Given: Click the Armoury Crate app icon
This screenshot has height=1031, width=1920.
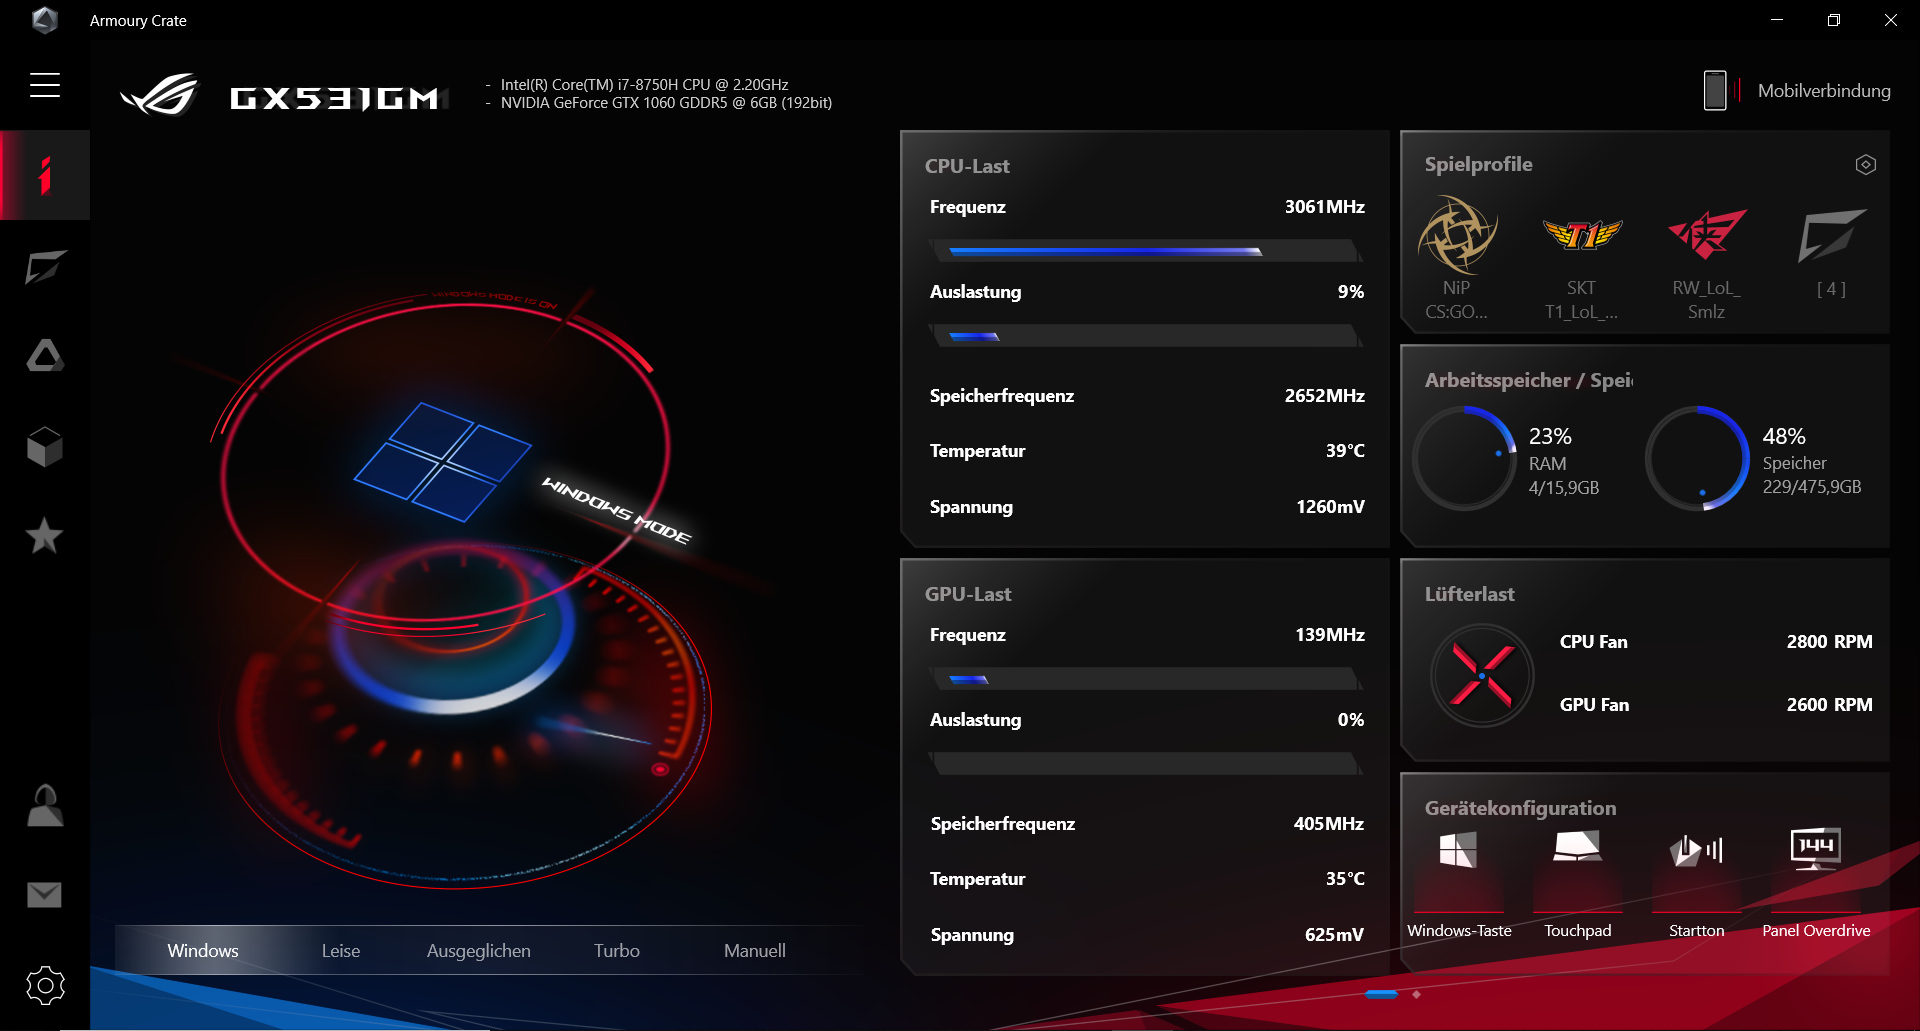Looking at the screenshot, I should coord(45,20).
